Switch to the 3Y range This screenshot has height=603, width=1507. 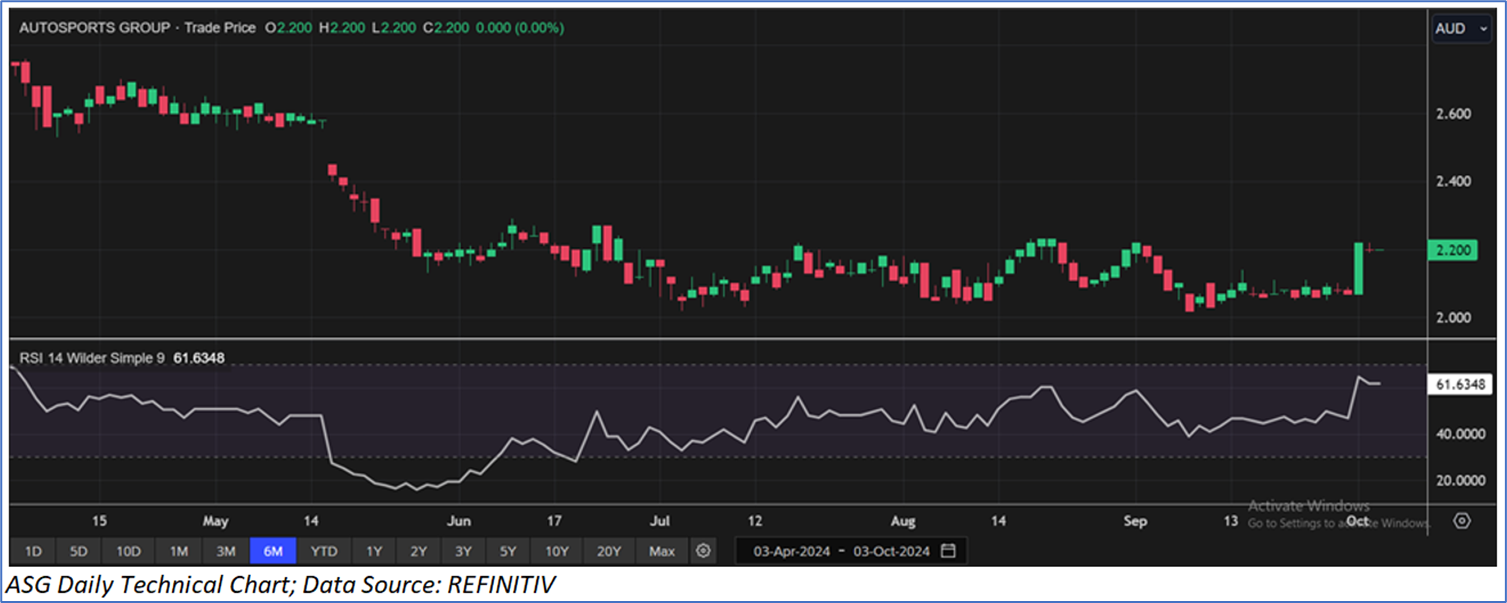(x=463, y=551)
